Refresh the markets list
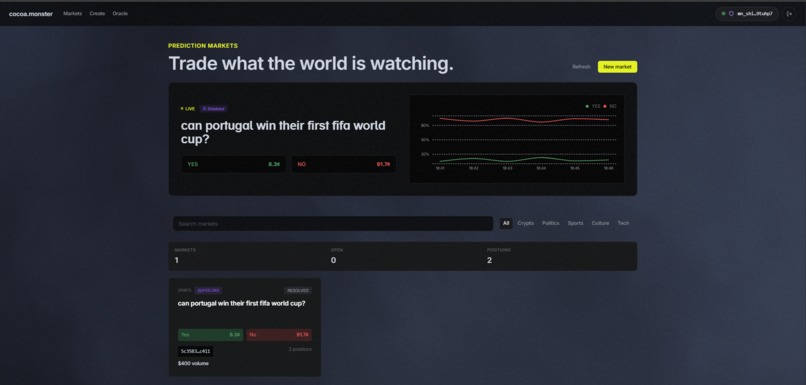This screenshot has height=385, width=806. (x=581, y=67)
